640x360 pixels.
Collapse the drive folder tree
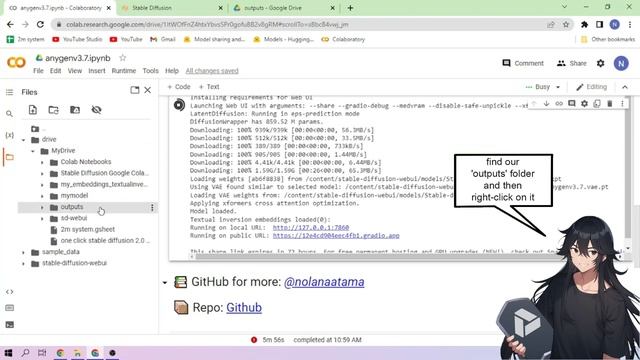click(24, 140)
